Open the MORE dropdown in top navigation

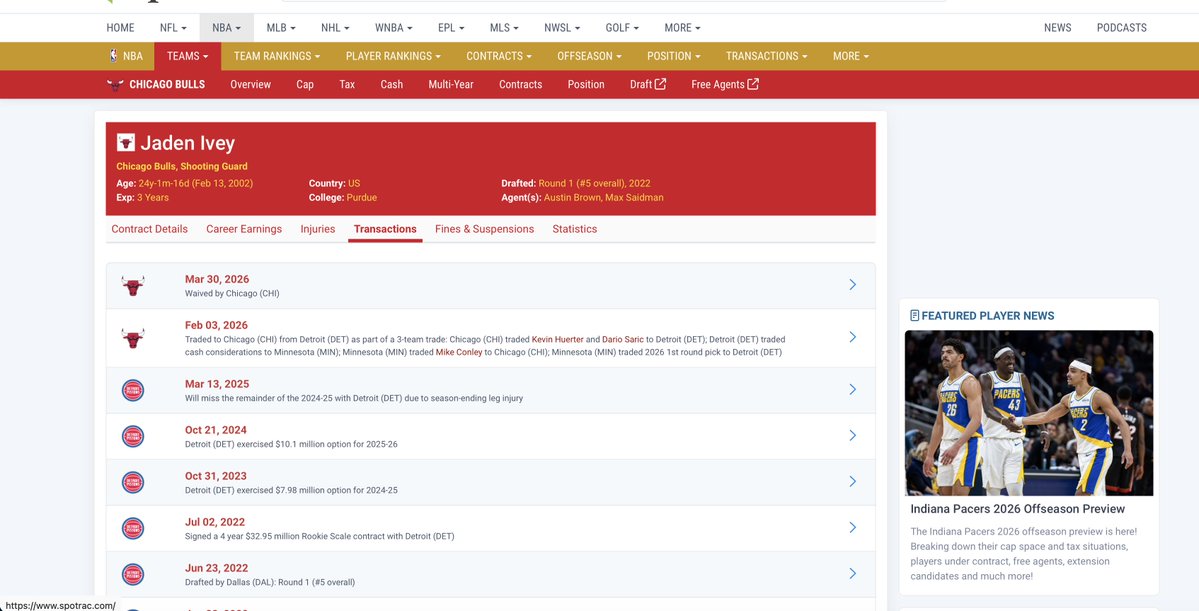[682, 28]
